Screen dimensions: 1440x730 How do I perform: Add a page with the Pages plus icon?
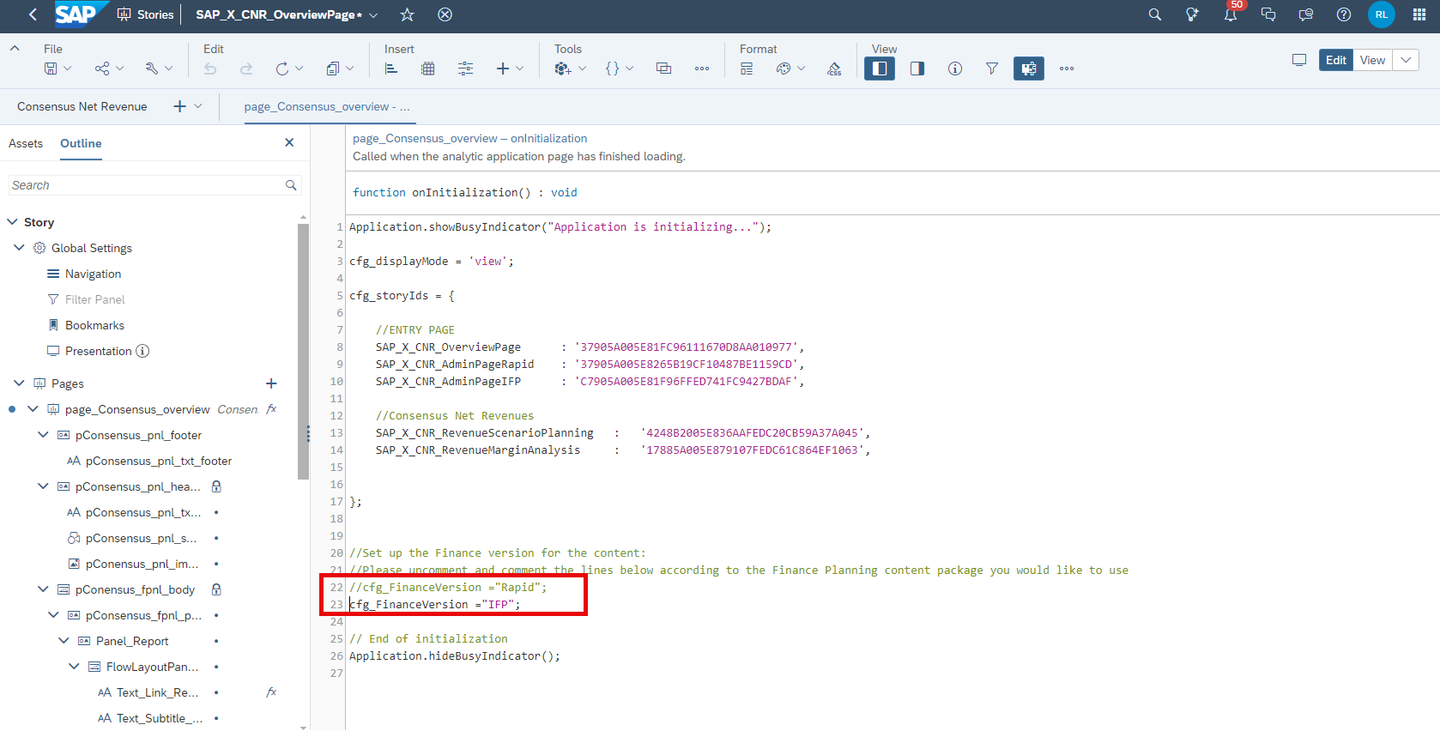tap(271, 383)
